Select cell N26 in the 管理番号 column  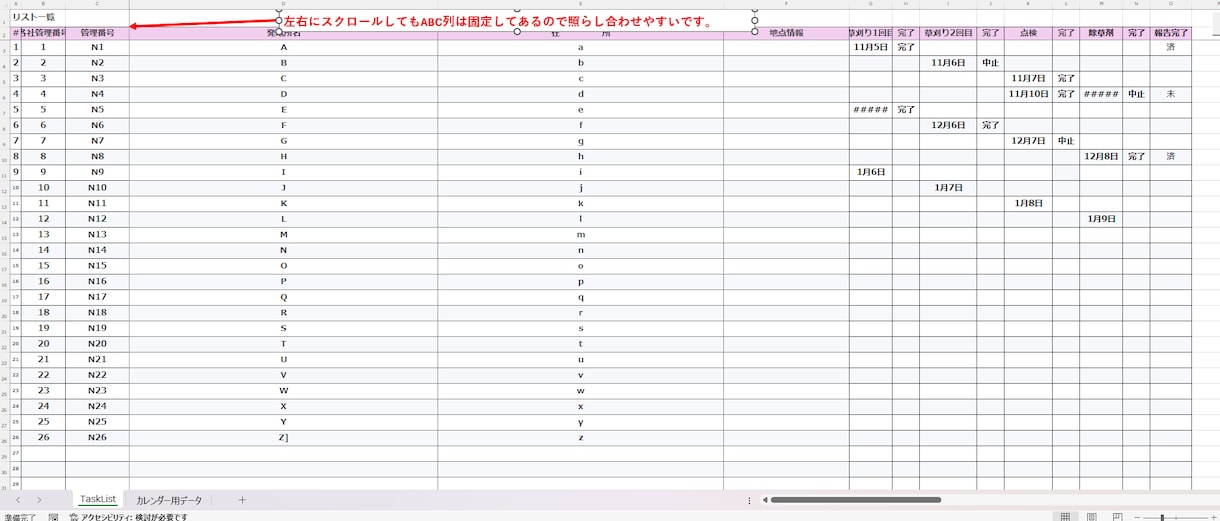click(x=97, y=437)
